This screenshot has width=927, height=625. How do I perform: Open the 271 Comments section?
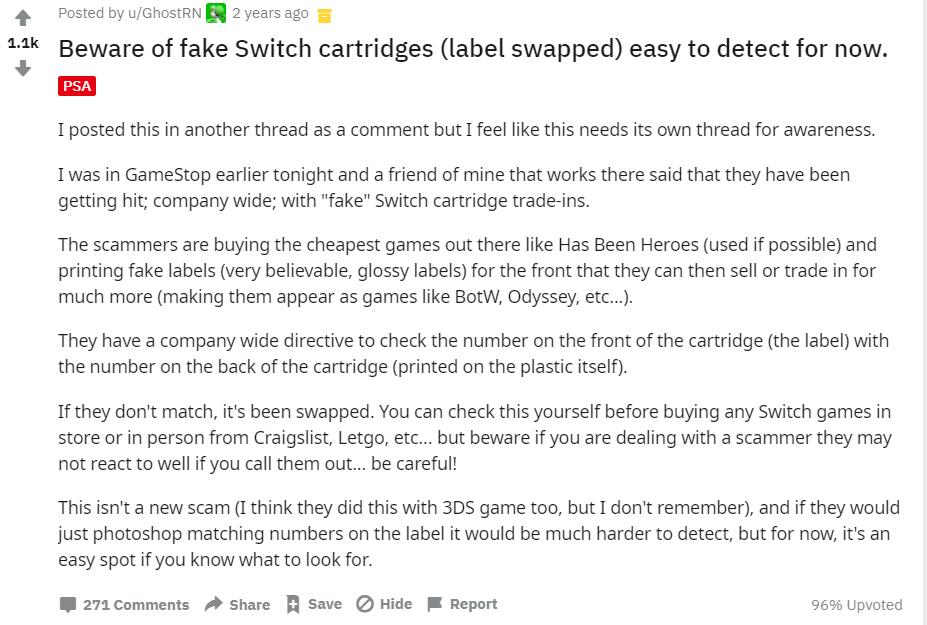pyautogui.click(x=136, y=605)
